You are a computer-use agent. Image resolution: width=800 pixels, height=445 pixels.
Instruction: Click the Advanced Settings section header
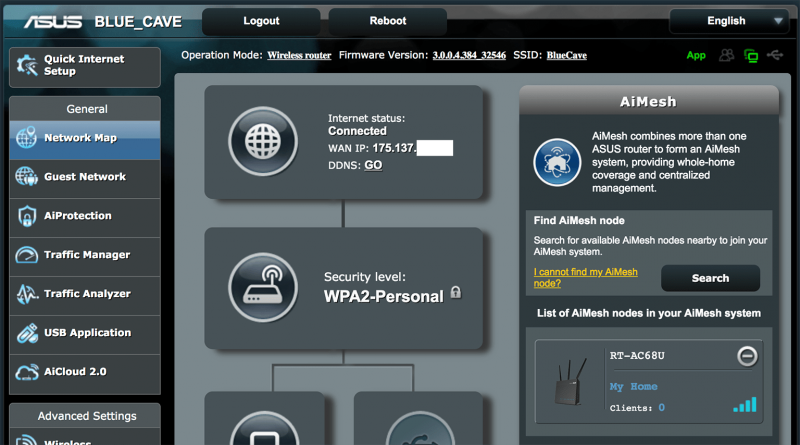tap(85, 416)
